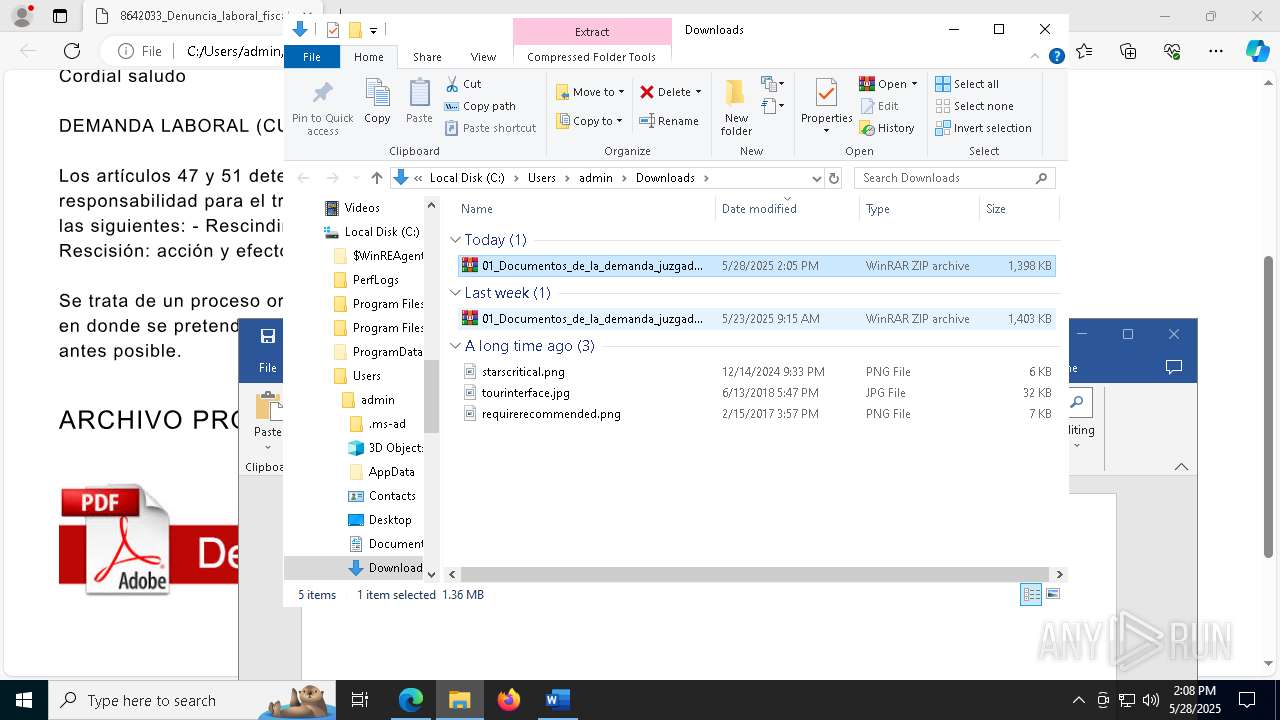The height and width of the screenshot is (720, 1280).
Task: Open Properties of selected file
Action: (x=826, y=107)
